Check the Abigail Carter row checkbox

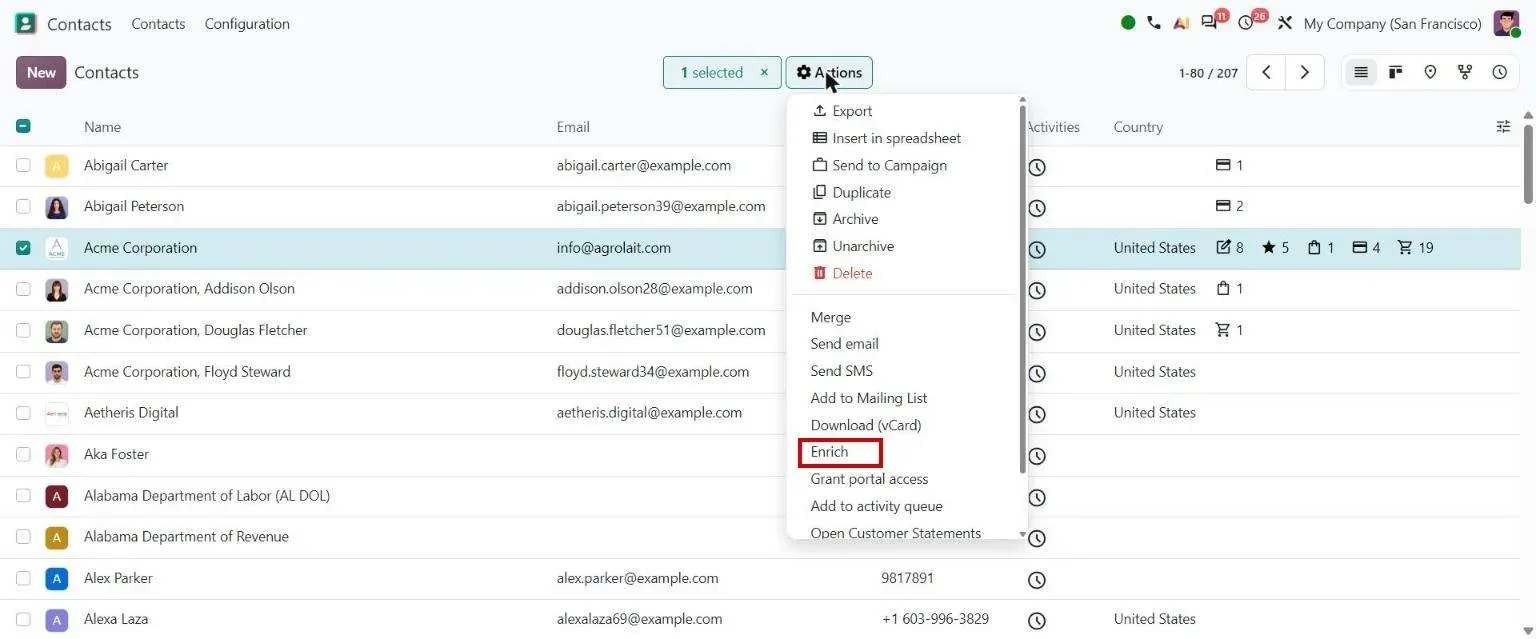point(23,165)
